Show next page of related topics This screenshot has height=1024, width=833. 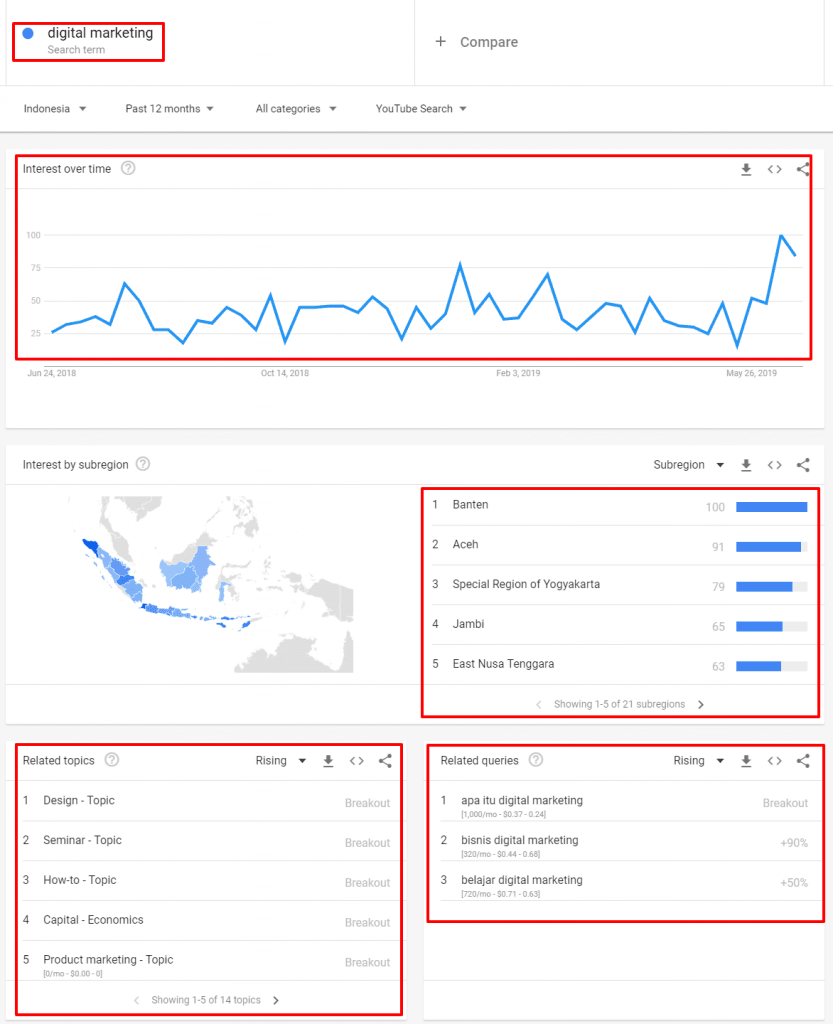point(276,1000)
